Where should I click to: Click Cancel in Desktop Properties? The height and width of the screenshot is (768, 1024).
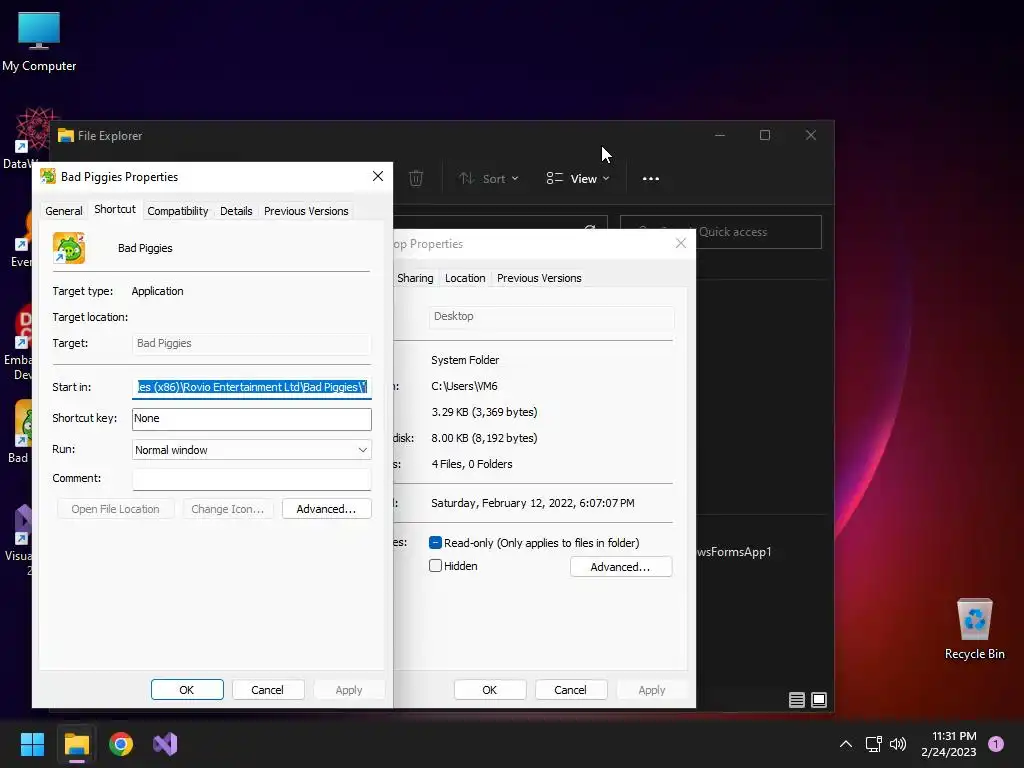[x=571, y=690]
